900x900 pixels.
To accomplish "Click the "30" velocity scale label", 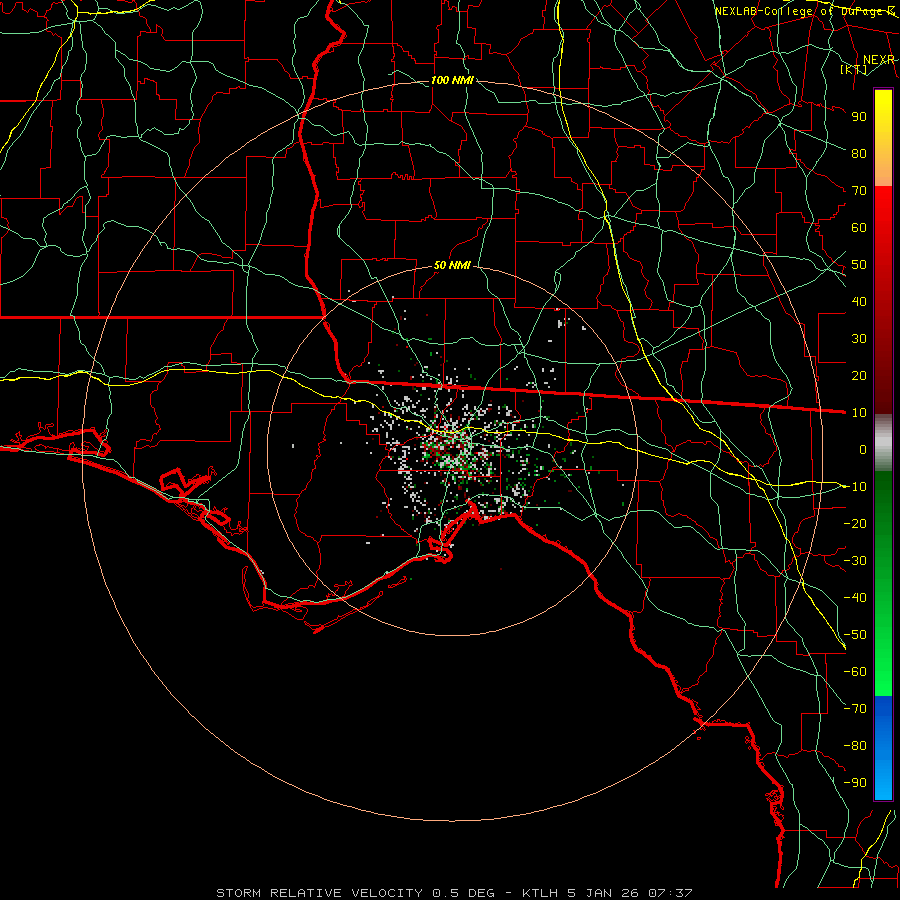I will [x=859, y=339].
